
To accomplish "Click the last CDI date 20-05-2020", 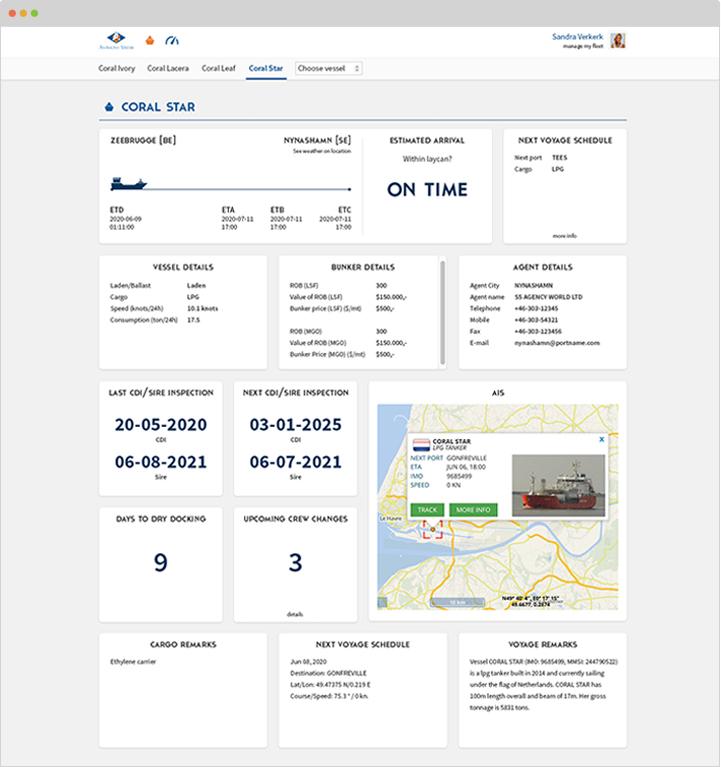I will 161,425.
